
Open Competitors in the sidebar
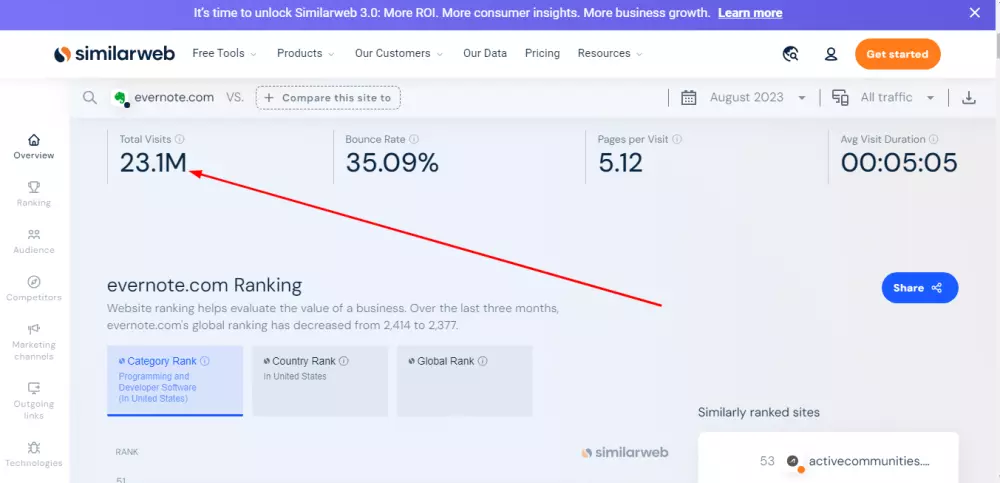34,288
